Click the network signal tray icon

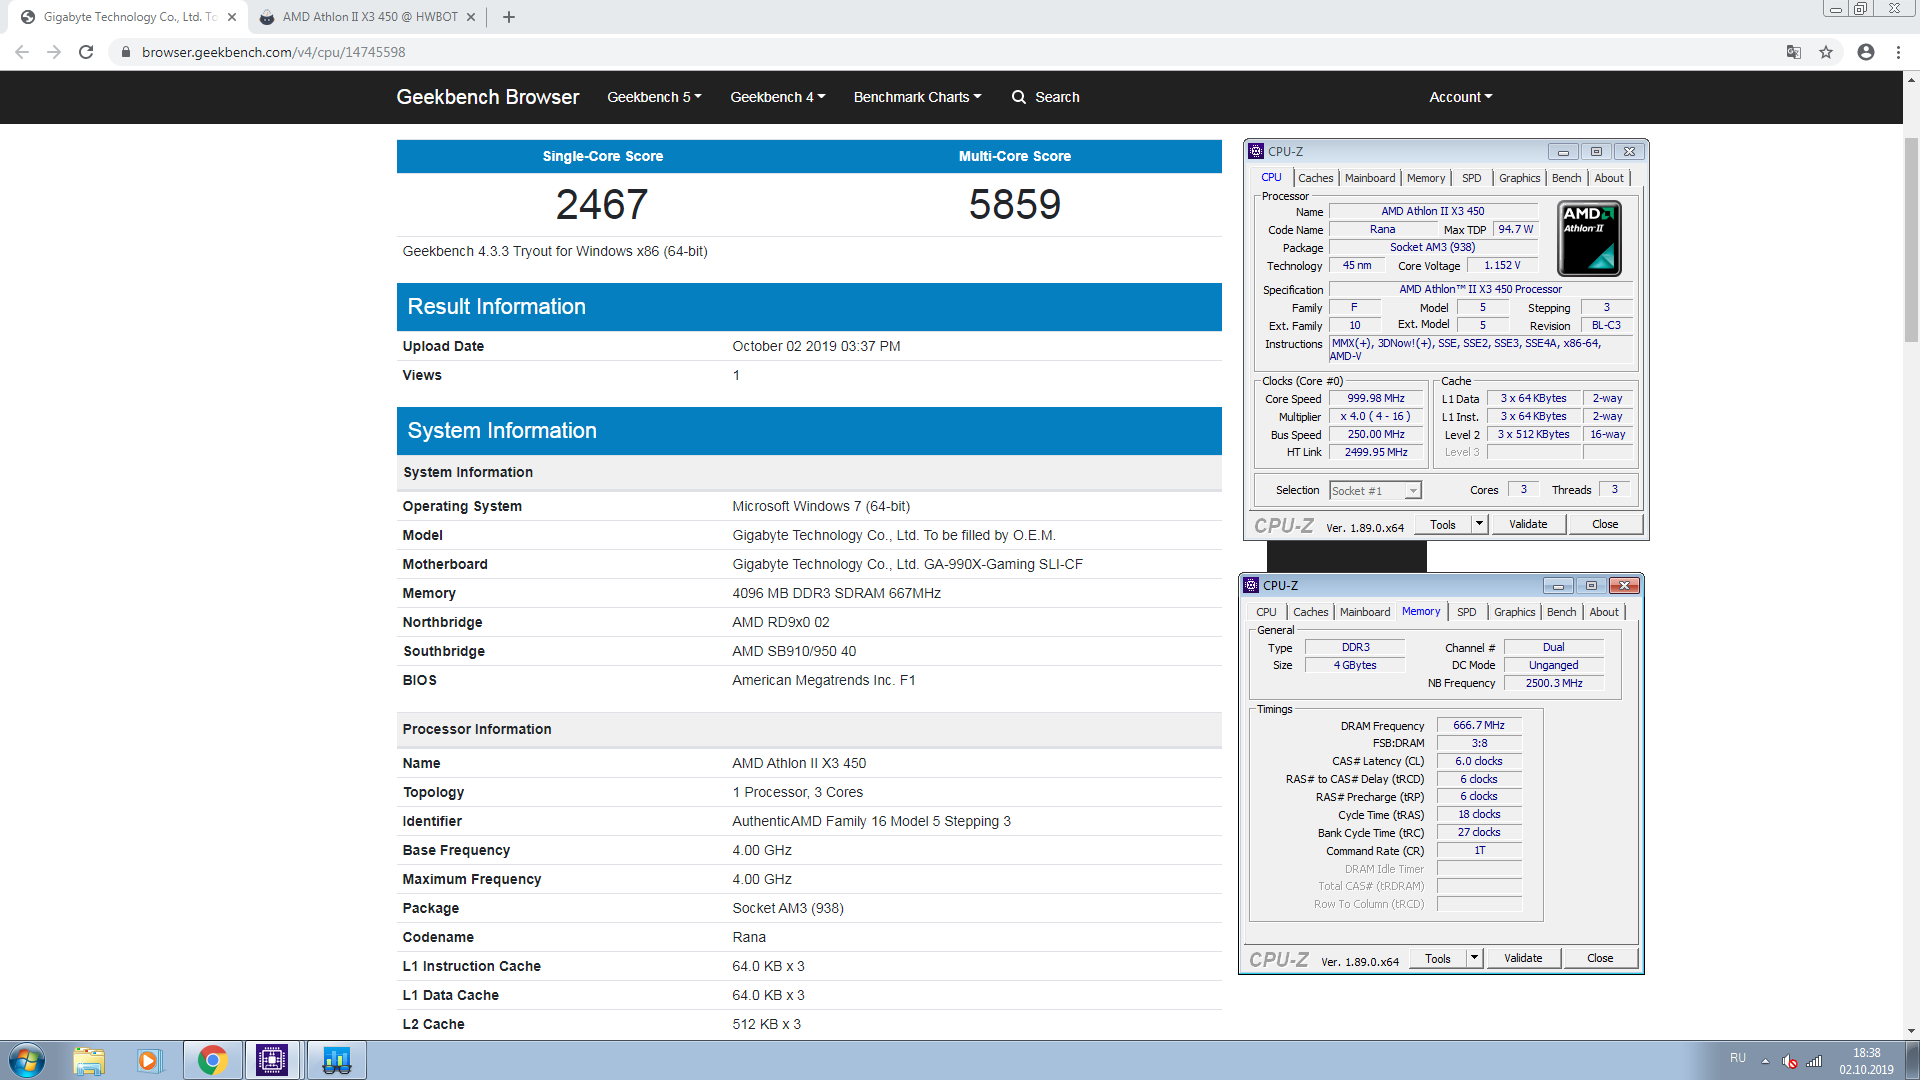pos(1814,1061)
